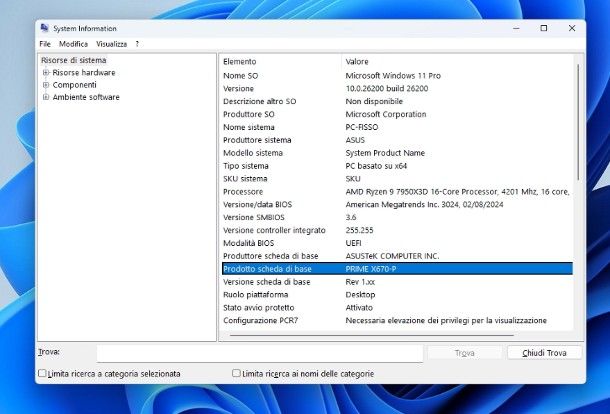Expand the Componenti tree node

[46, 85]
